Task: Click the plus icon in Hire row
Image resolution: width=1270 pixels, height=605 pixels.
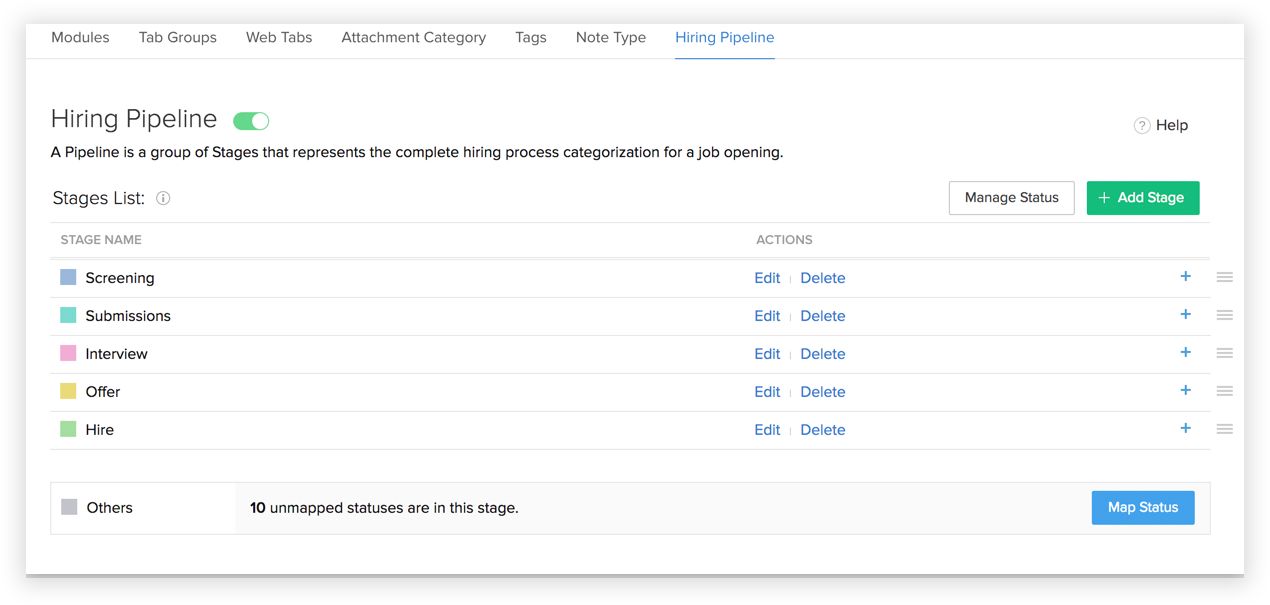Action: (1185, 429)
